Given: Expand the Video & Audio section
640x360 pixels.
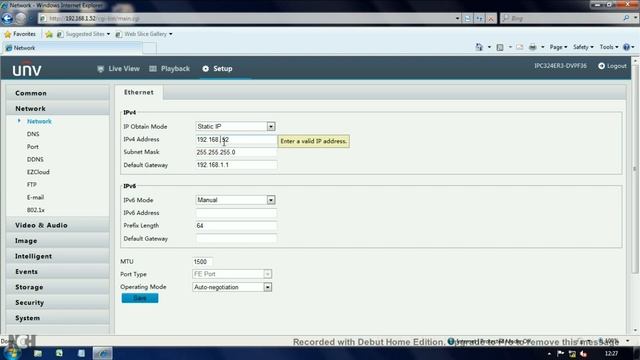Looking at the screenshot, I should click(58, 225).
